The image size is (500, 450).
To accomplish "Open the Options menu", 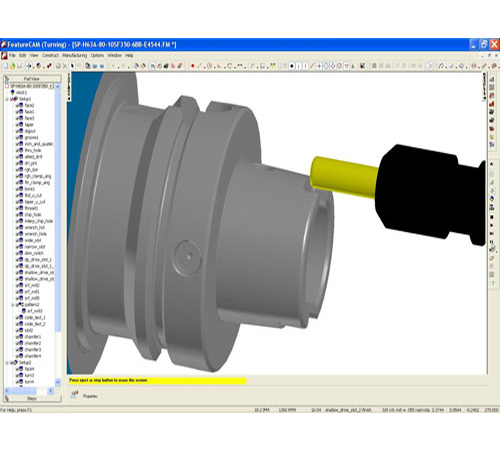I will [x=97, y=55].
